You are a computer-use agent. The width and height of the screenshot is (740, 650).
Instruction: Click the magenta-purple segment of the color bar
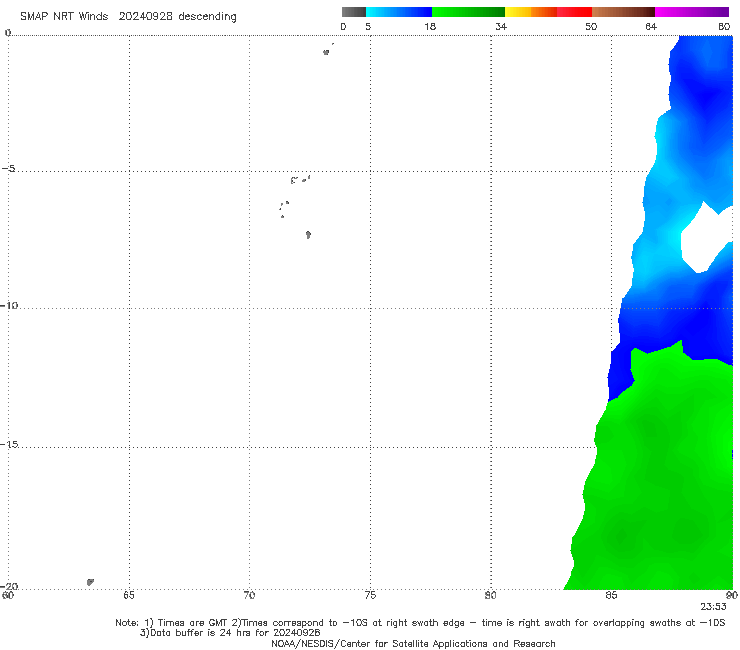tap(692, 12)
